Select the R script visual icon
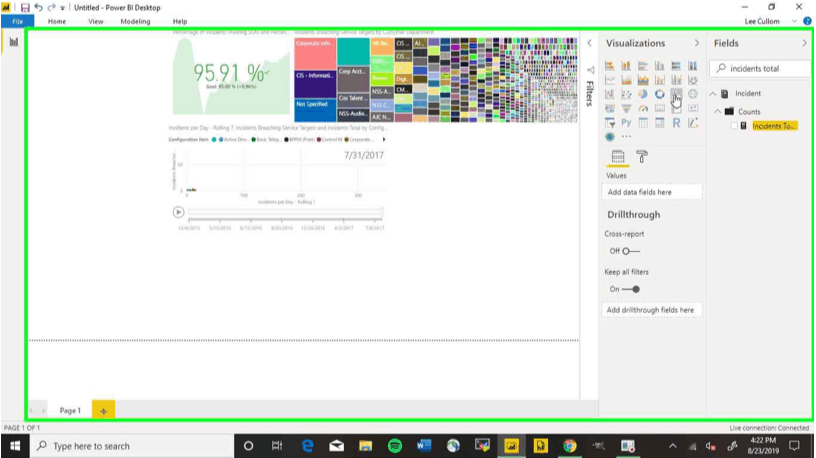This screenshot has height=458, width=816. point(676,123)
